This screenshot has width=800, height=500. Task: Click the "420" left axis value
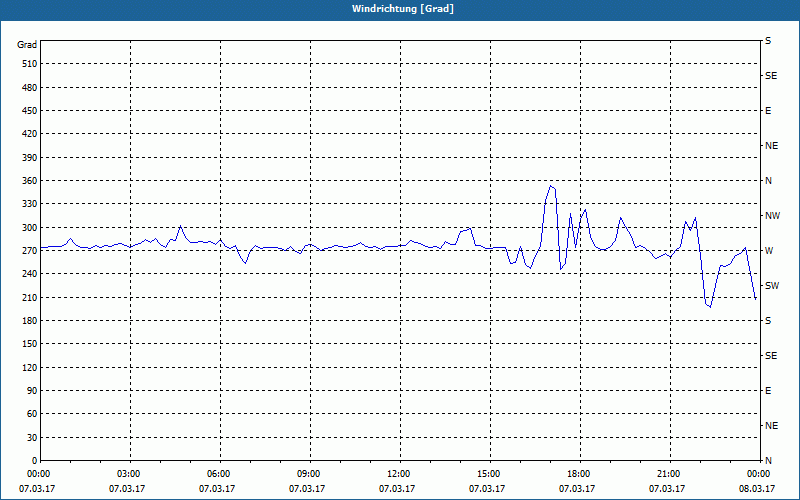tap(30, 134)
